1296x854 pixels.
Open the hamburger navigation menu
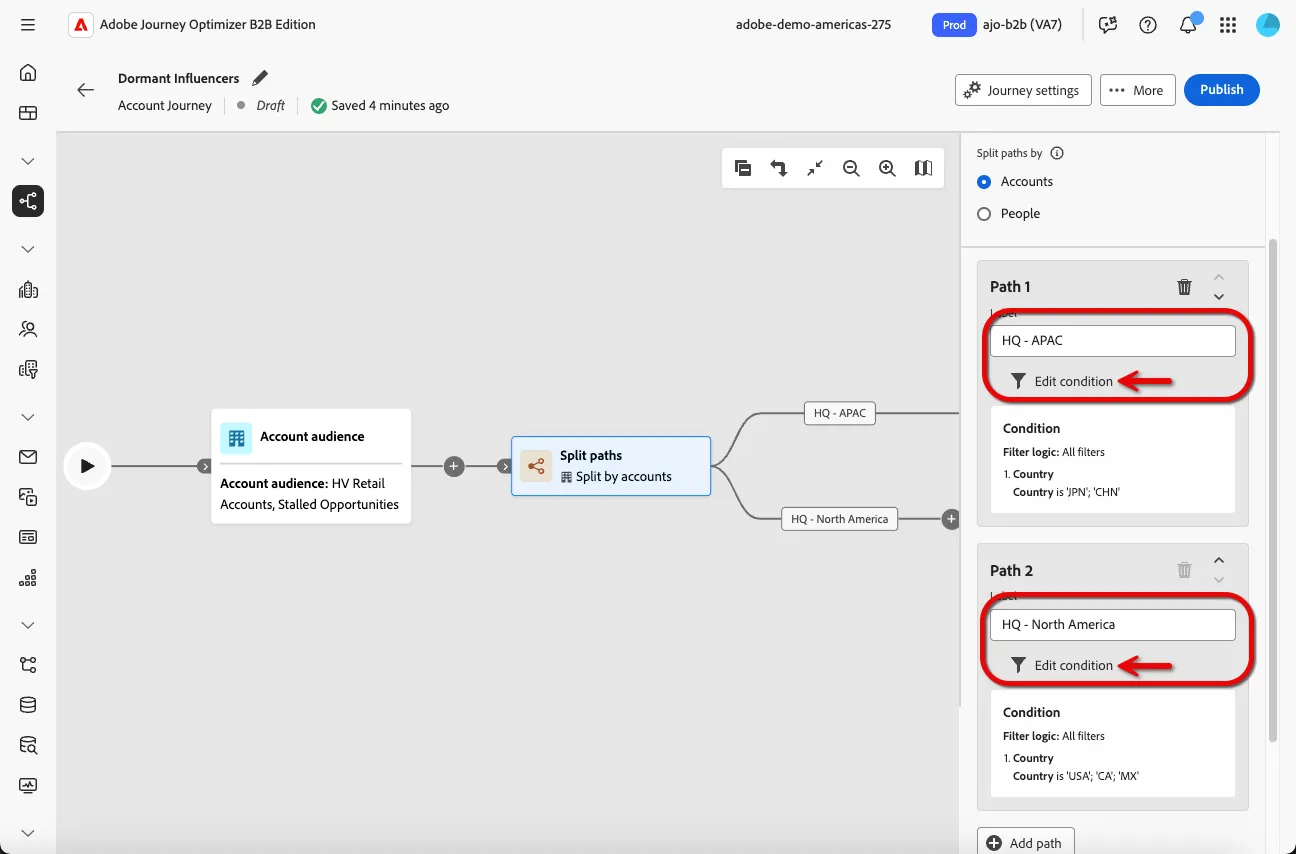(x=28, y=25)
